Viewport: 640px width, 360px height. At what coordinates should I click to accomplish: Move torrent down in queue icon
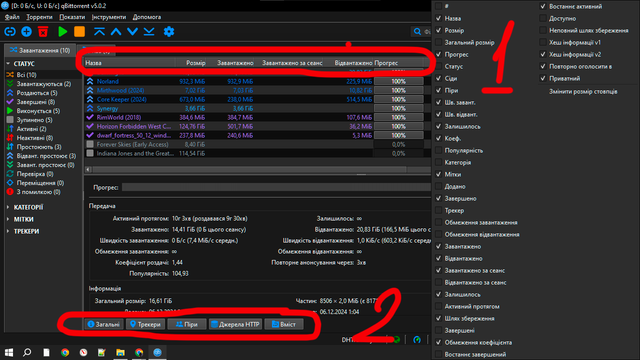pyautogui.click(x=132, y=31)
